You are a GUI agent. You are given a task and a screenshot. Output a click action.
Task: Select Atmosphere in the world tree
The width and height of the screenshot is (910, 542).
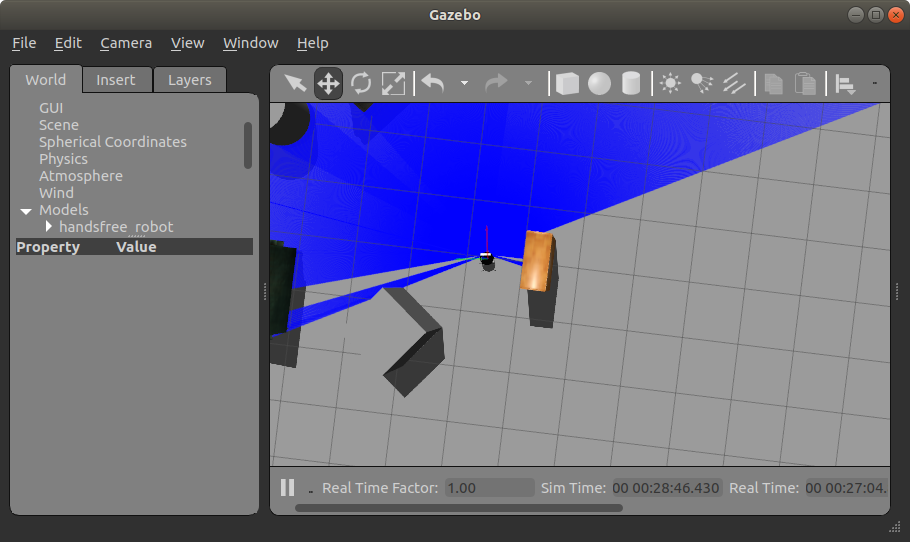pyautogui.click(x=81, y=176)
